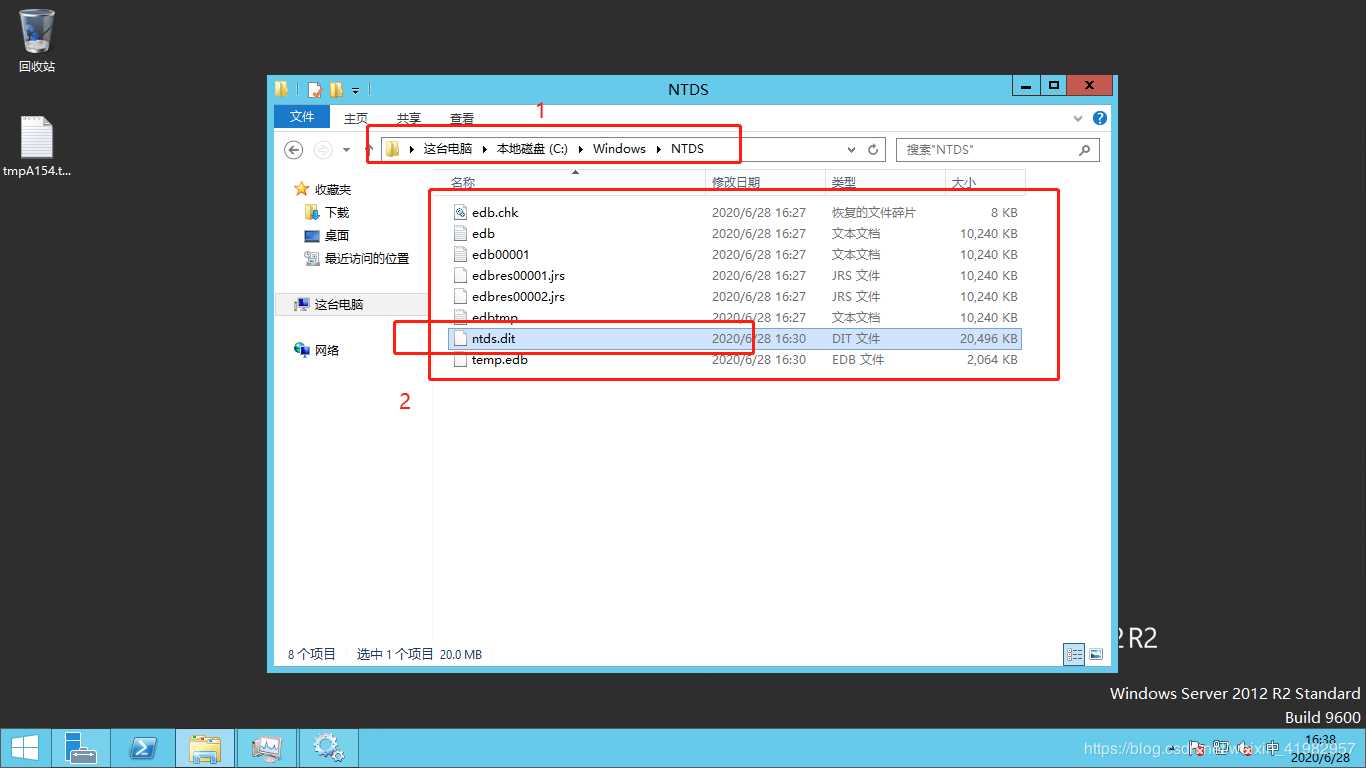Screen dimensions: 1366x768
Task: Click the temp.edb file icon
Action: click(x=460, y=359)
